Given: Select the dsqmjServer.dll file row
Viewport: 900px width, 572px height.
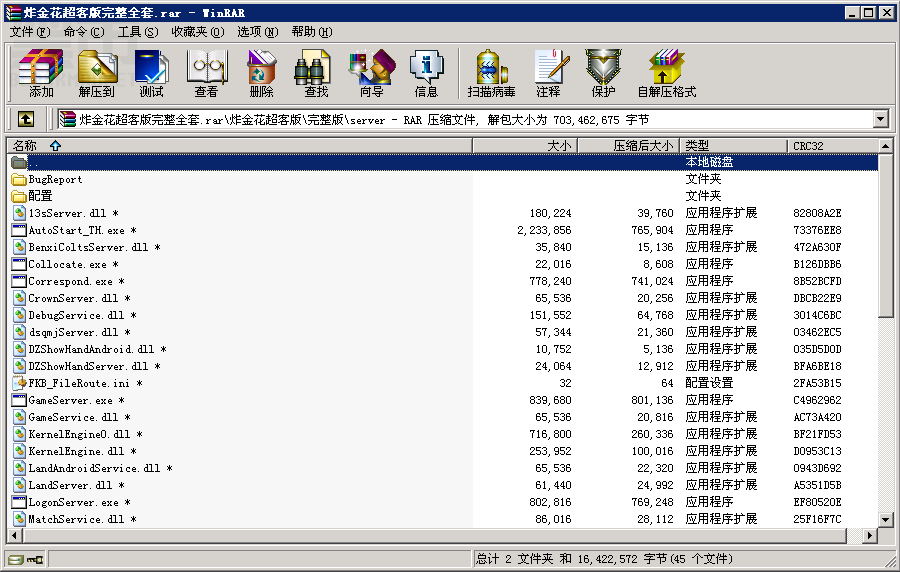Looking at the screenshot, I should (443, 332).
